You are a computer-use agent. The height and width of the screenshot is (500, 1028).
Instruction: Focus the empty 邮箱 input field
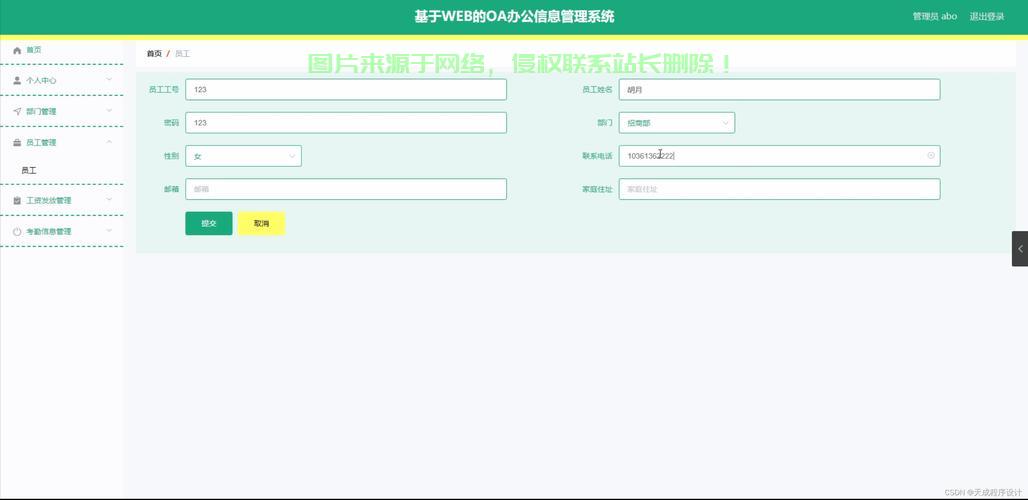[x=346, y=189]
